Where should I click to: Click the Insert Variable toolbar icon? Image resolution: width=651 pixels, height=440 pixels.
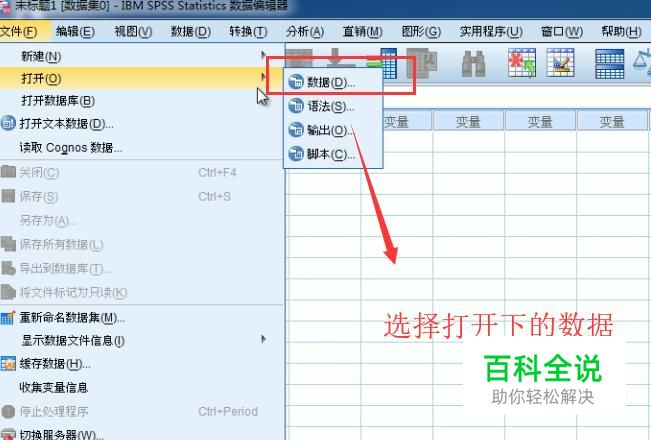coord(560,63)
